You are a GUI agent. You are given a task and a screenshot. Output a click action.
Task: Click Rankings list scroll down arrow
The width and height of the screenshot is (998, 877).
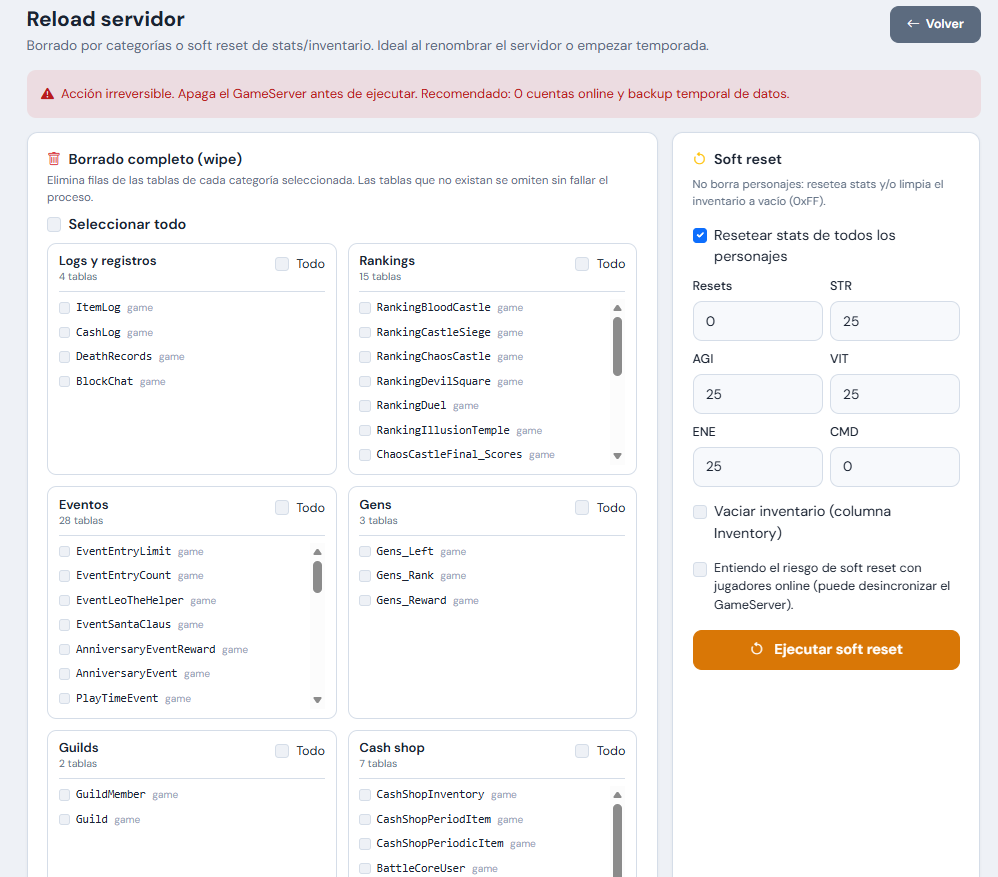(617, 456)
